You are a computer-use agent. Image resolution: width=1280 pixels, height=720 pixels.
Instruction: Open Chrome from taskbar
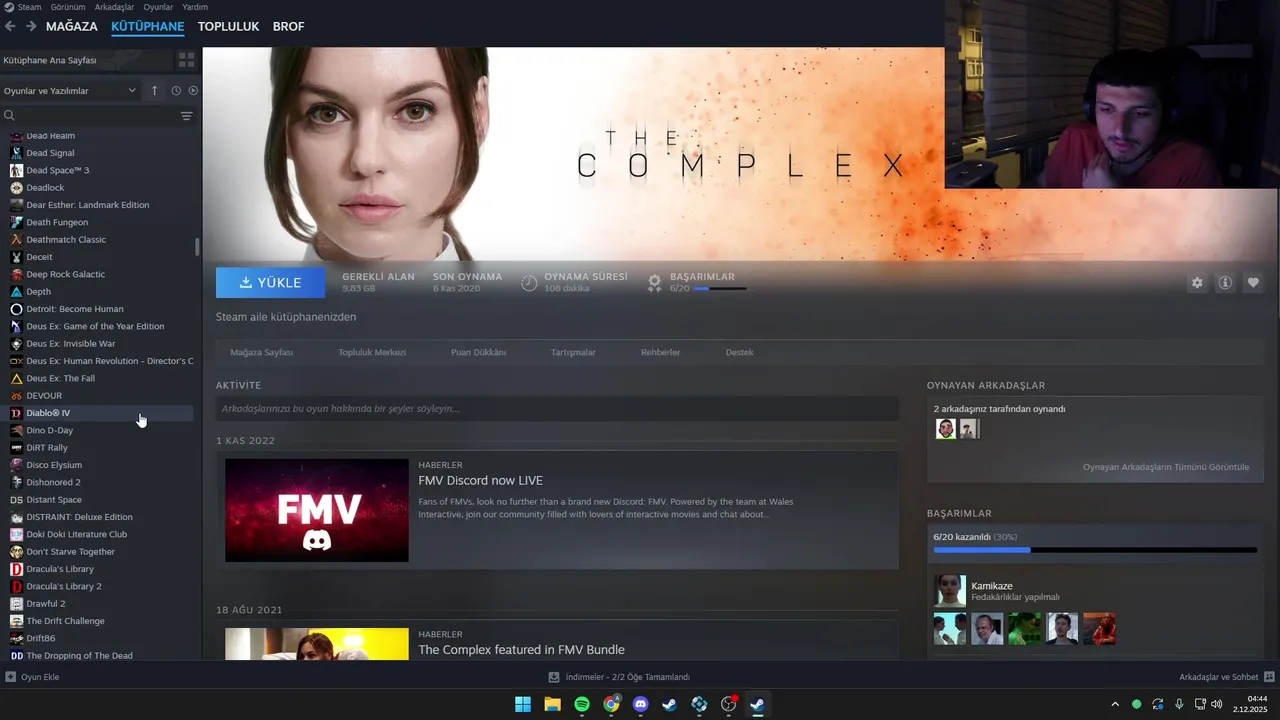pyautogui.click(x=611, y=704)
